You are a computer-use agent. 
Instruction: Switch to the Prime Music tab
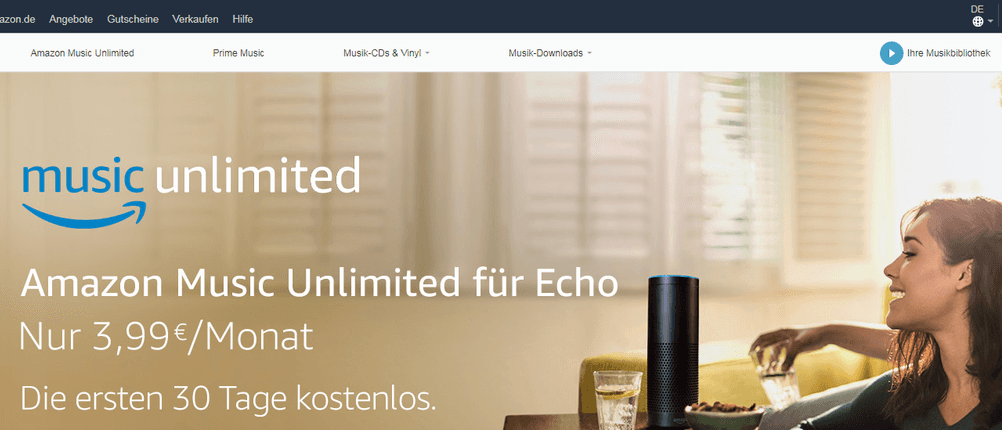point(238,54)
